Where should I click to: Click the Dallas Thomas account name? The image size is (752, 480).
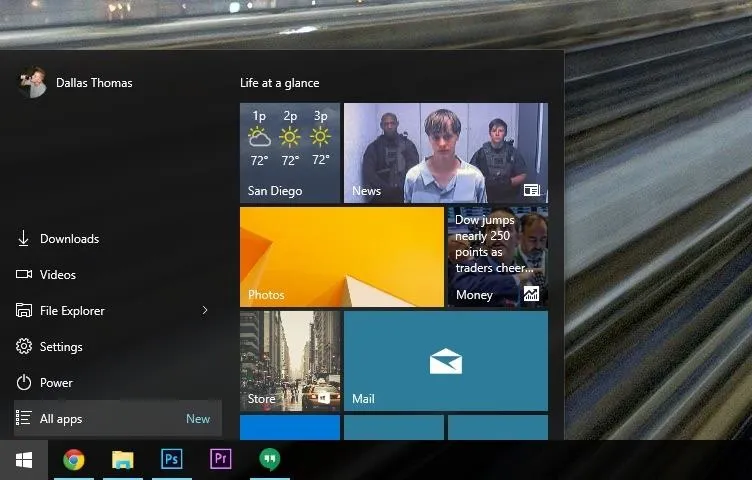point(94,82)
